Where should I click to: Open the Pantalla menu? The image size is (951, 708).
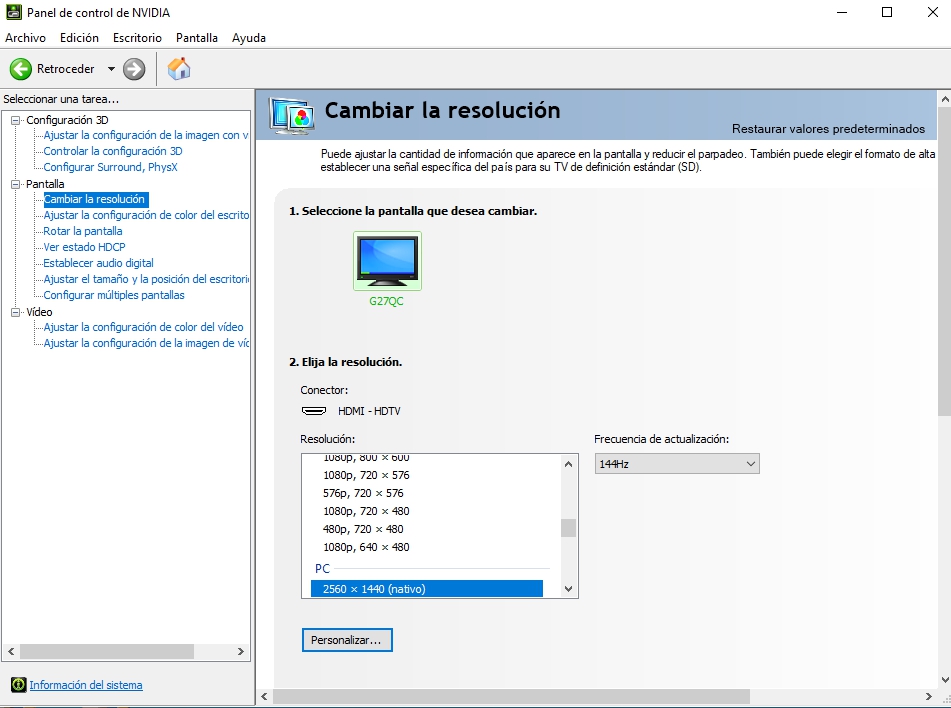pos(197,38)
